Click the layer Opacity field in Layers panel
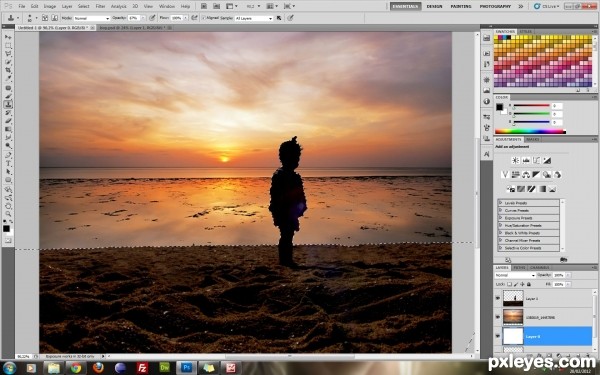 [558, 275]
